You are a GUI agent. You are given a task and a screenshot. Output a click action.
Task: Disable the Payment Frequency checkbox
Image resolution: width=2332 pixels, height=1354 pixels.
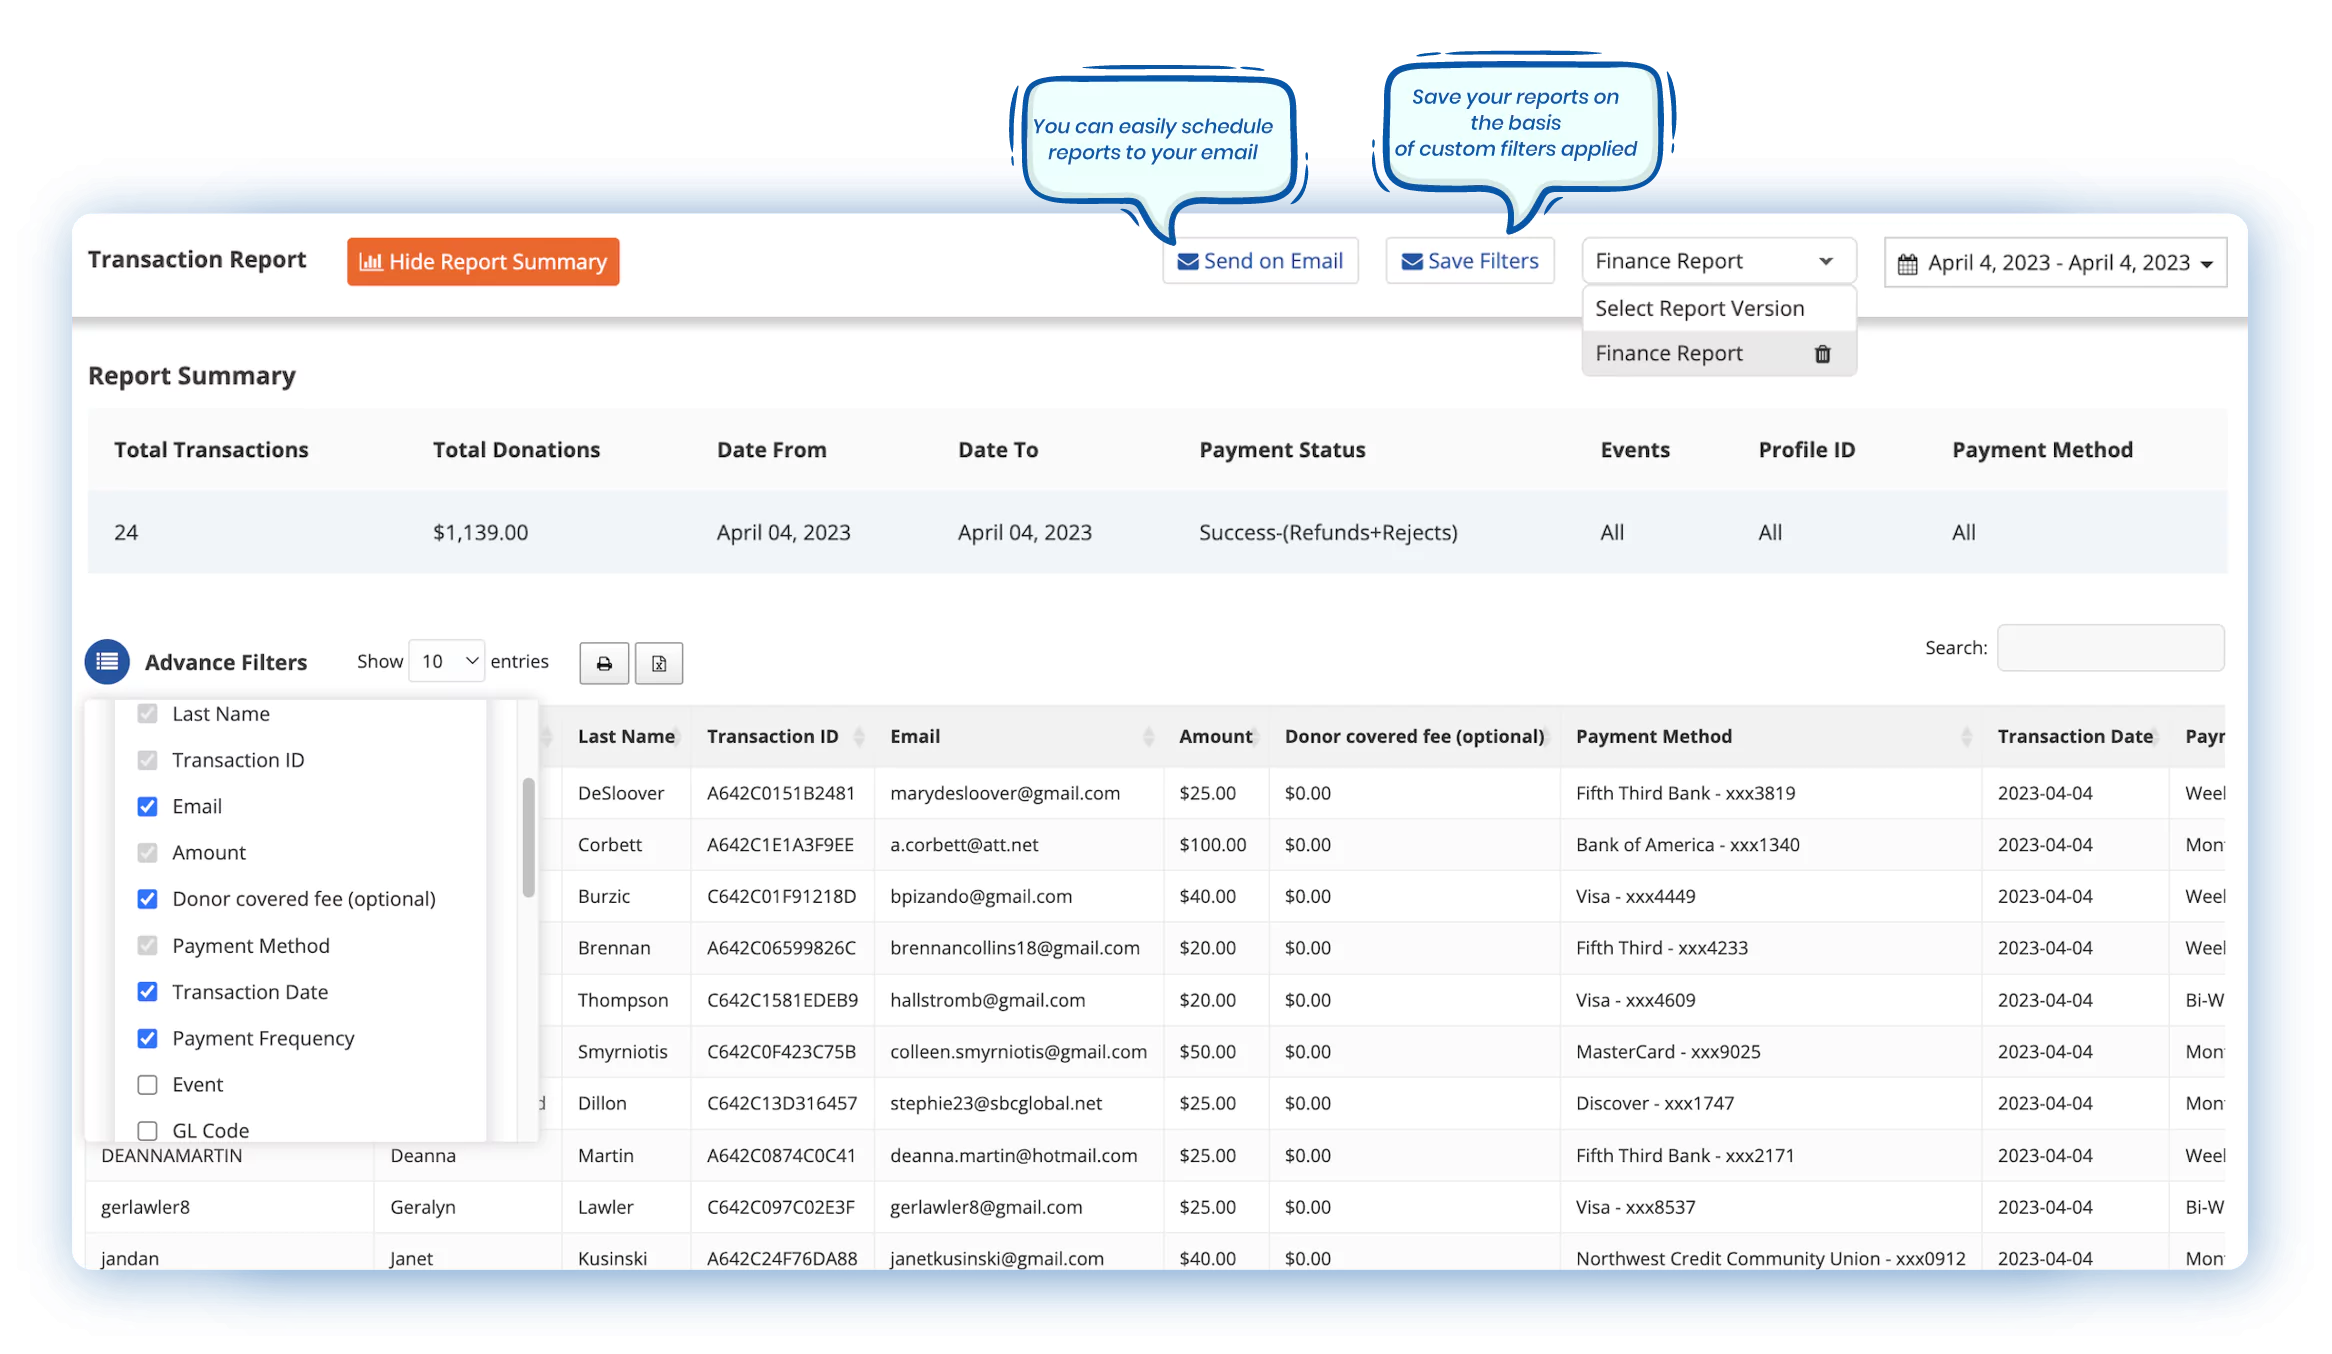click(147, 1038)
